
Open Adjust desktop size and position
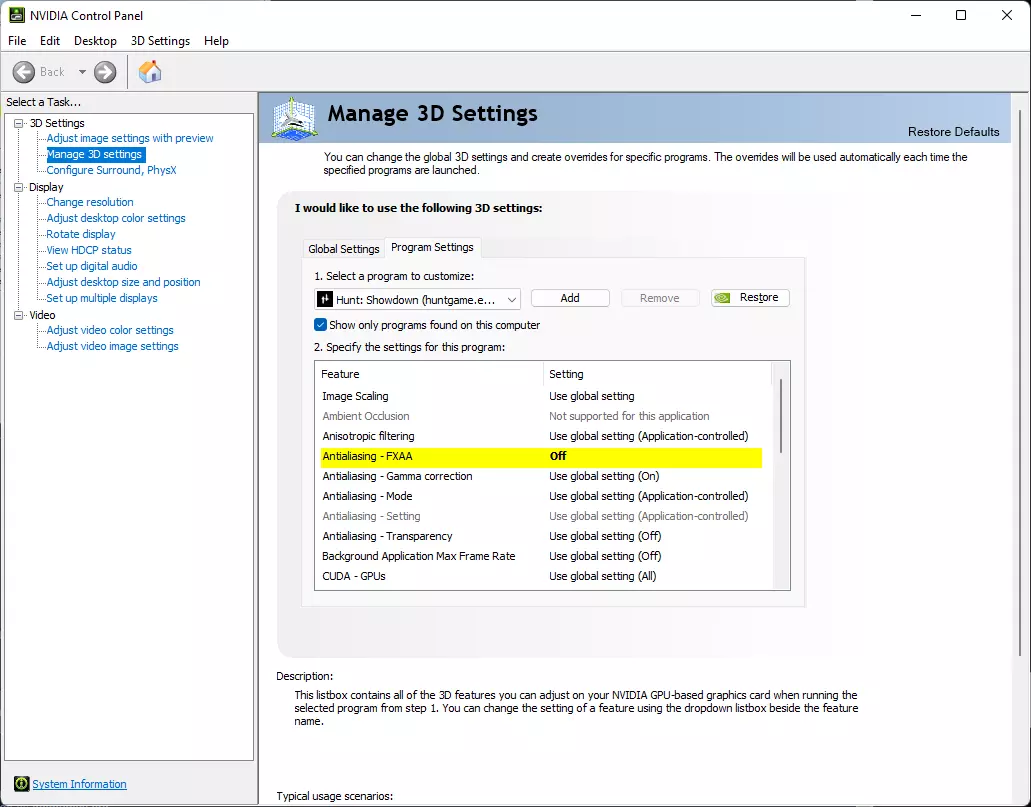(x=123, y=282)
